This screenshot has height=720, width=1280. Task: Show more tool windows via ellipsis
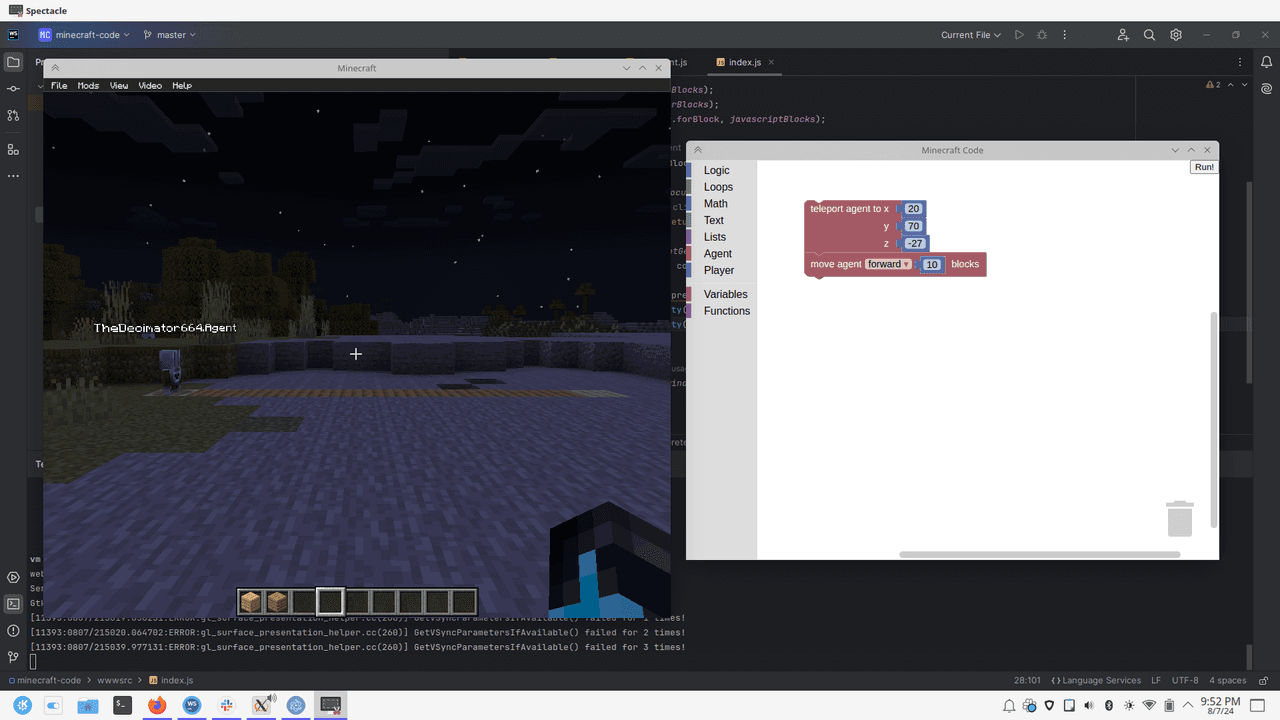(13, 176)
